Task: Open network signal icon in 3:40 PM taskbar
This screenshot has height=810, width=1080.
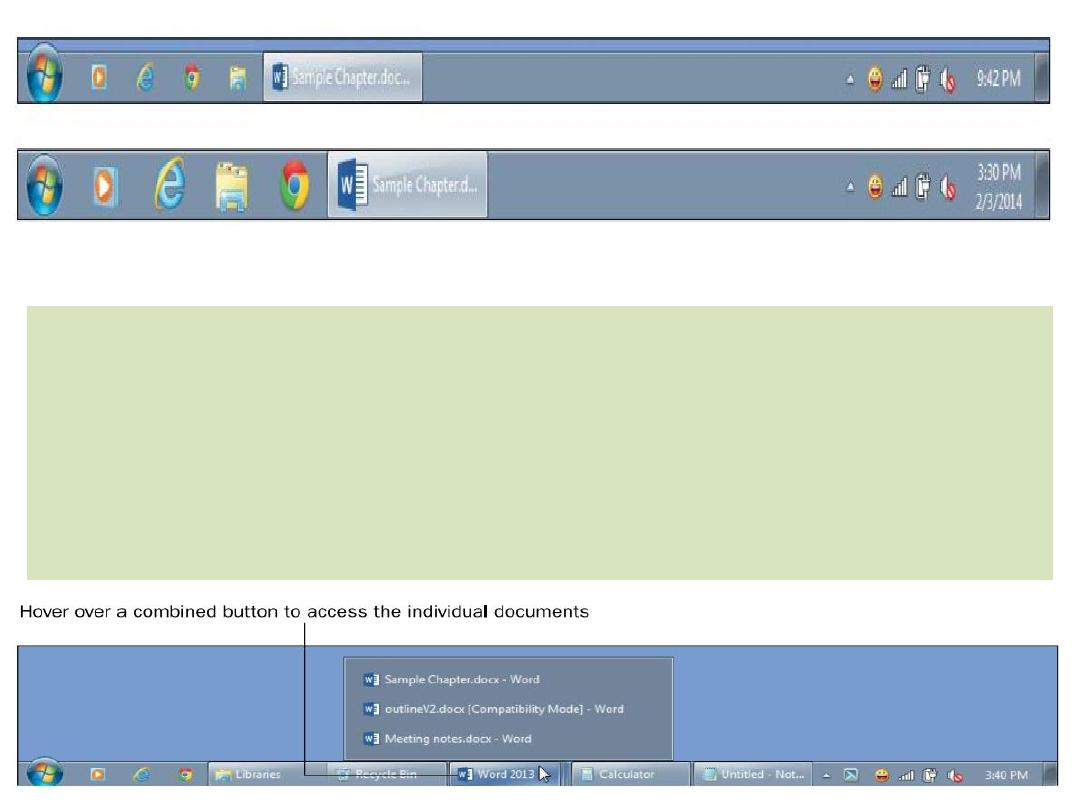Action: click(906, 776)
